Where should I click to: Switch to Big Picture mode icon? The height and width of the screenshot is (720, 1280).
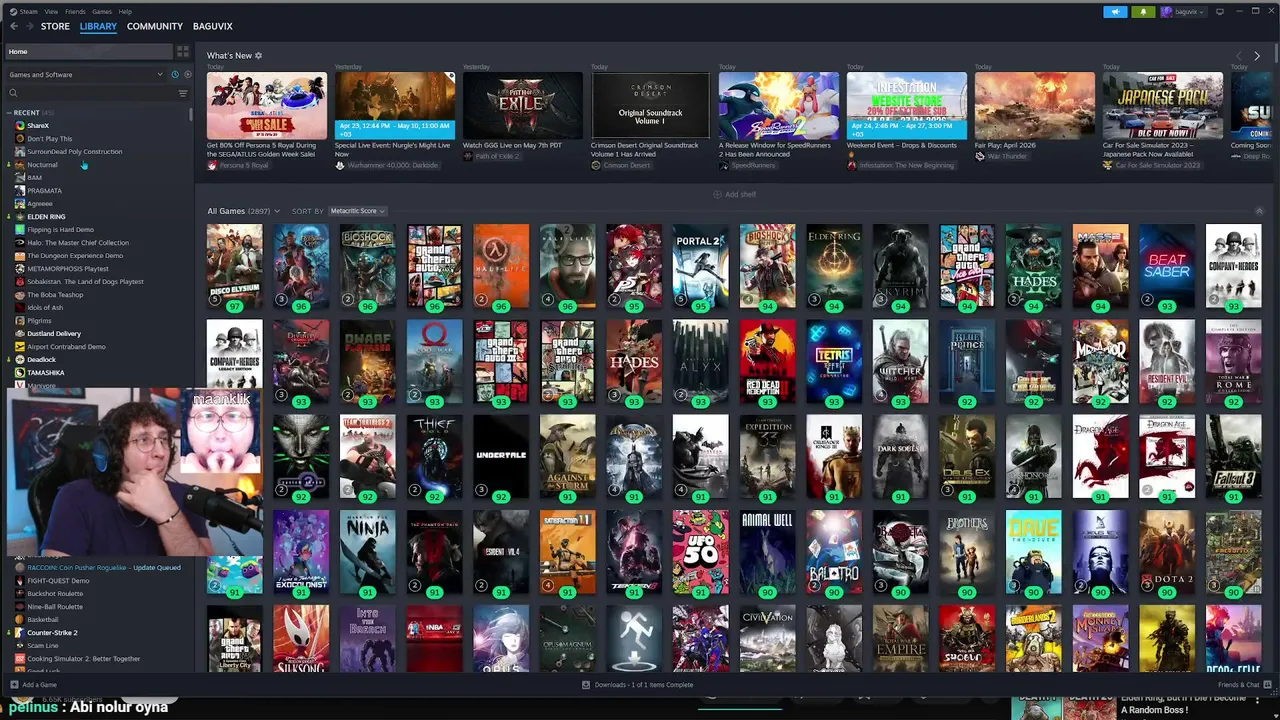click(1219, 12)
